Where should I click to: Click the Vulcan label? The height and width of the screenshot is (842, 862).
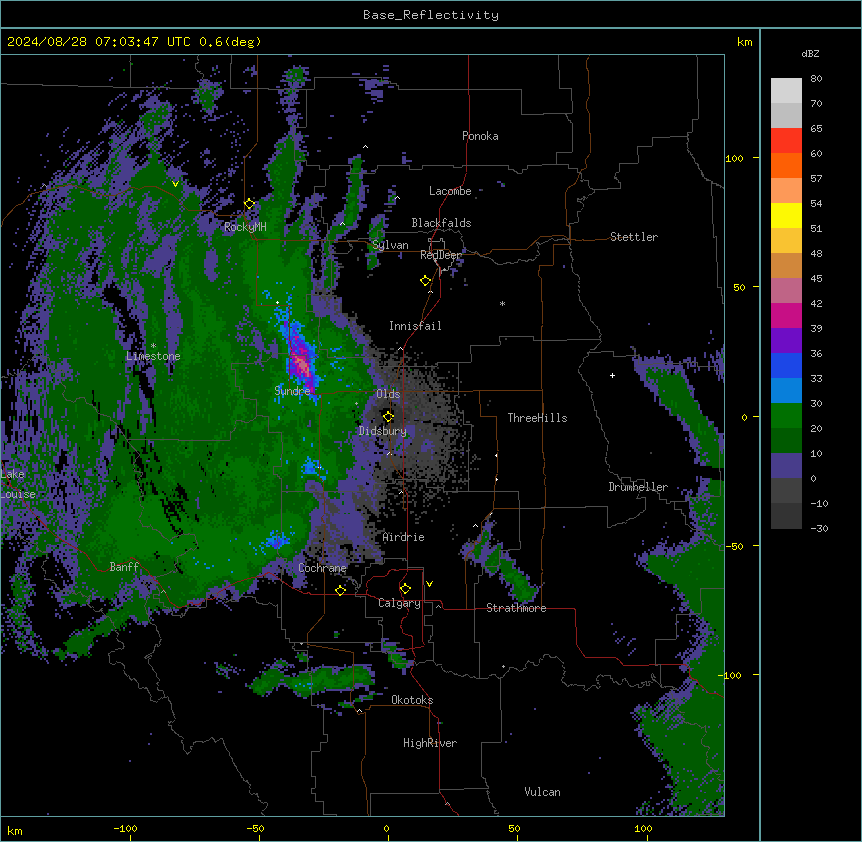[542, 792]
